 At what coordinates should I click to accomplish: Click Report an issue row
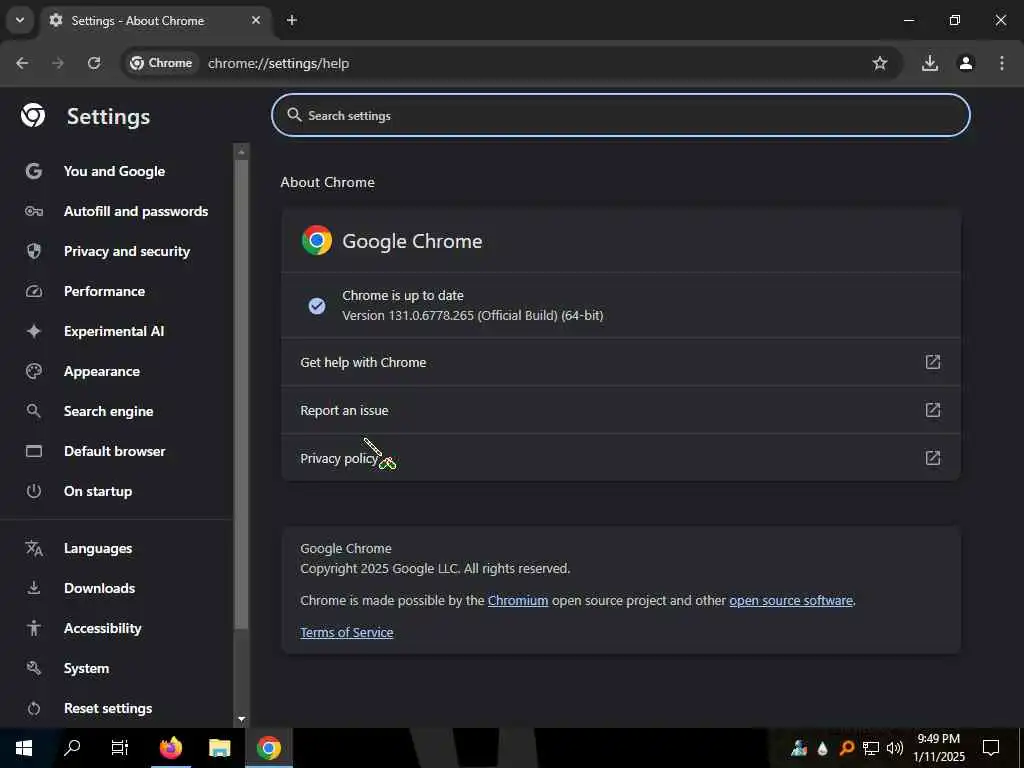coord(620,410)
